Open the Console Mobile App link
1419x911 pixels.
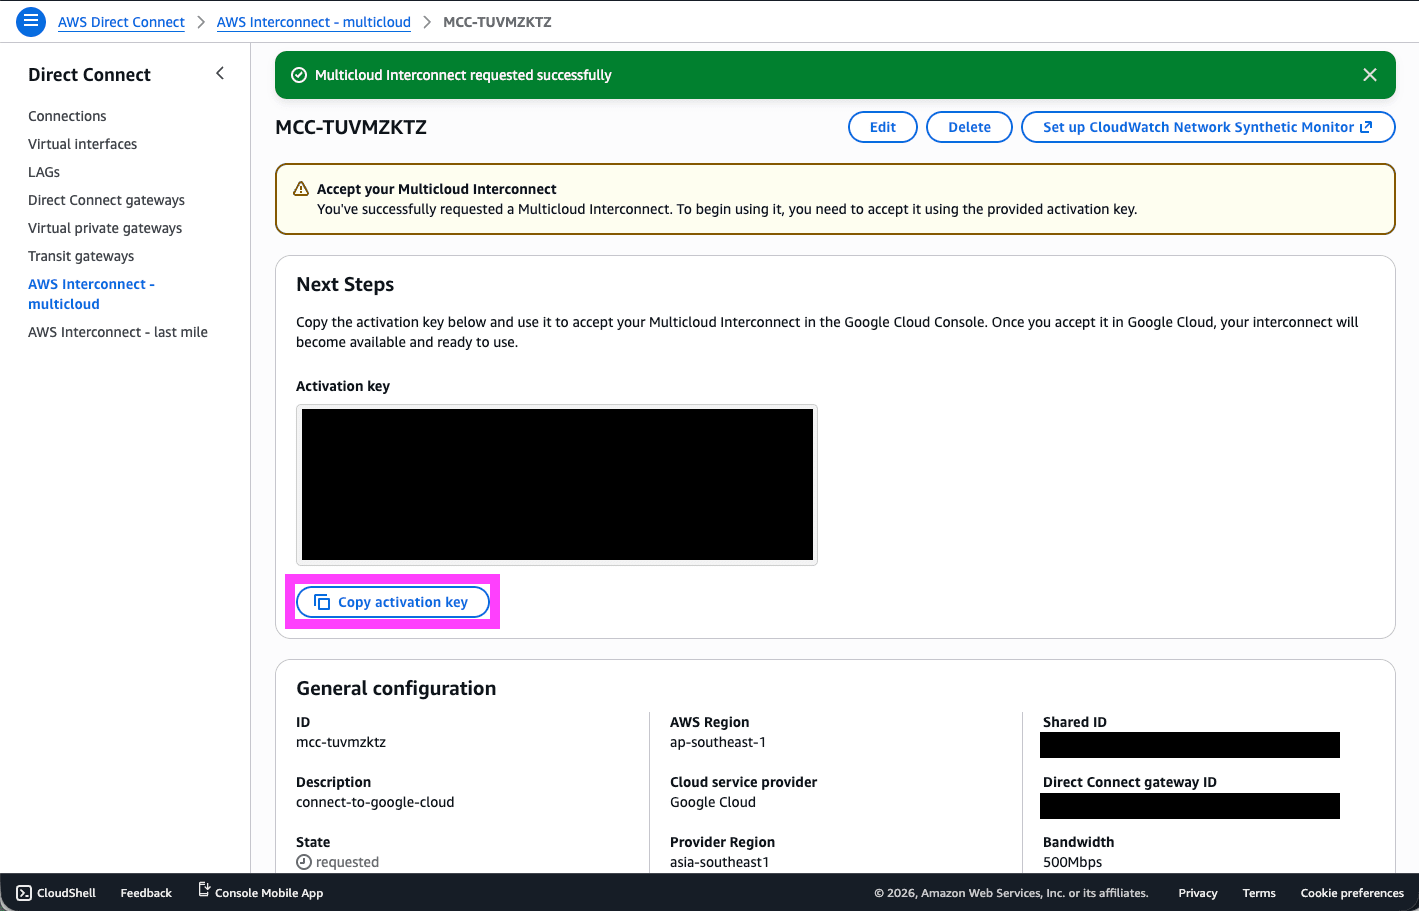[x=260, y=892]
